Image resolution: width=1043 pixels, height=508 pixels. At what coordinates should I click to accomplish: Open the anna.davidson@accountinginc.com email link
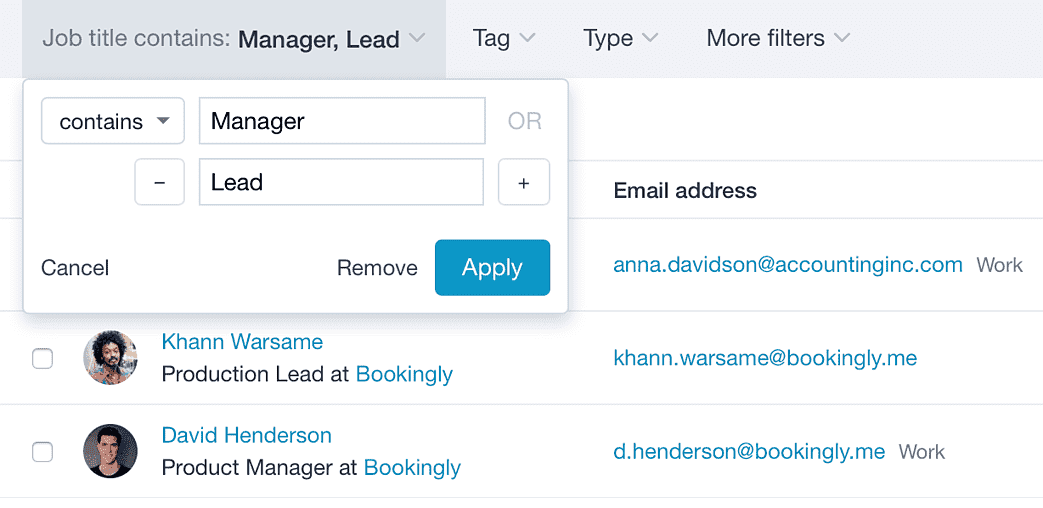click(788, 265)
